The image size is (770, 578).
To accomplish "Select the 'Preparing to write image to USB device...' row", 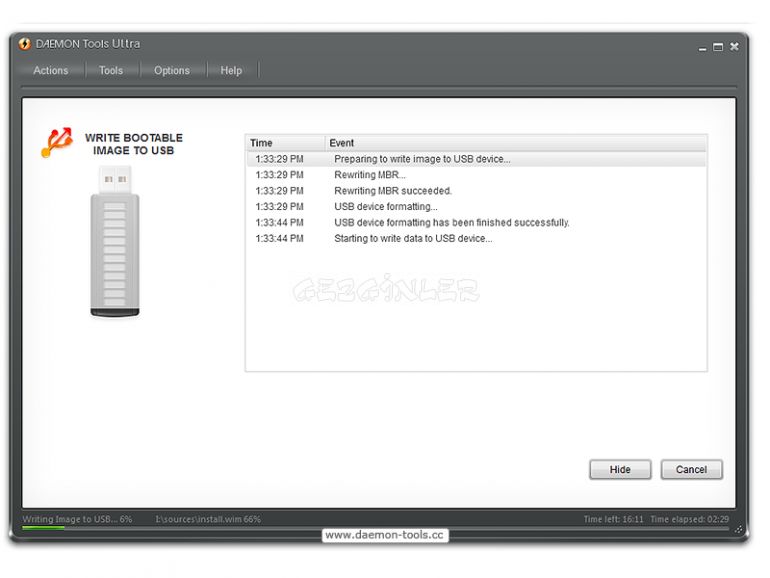I will coord(476,159).
